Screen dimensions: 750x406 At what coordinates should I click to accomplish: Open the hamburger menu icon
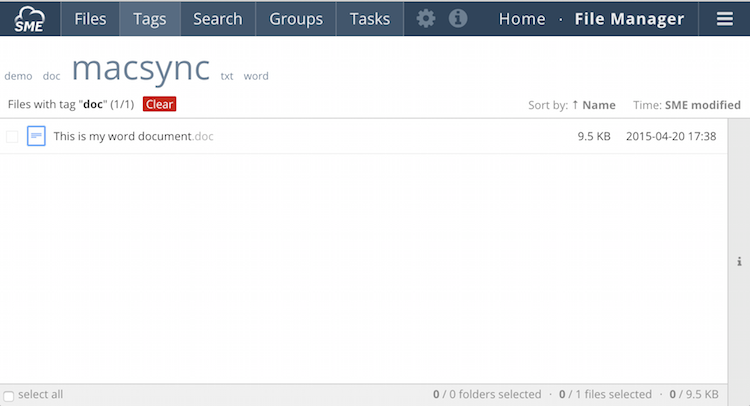coord(725,19)
